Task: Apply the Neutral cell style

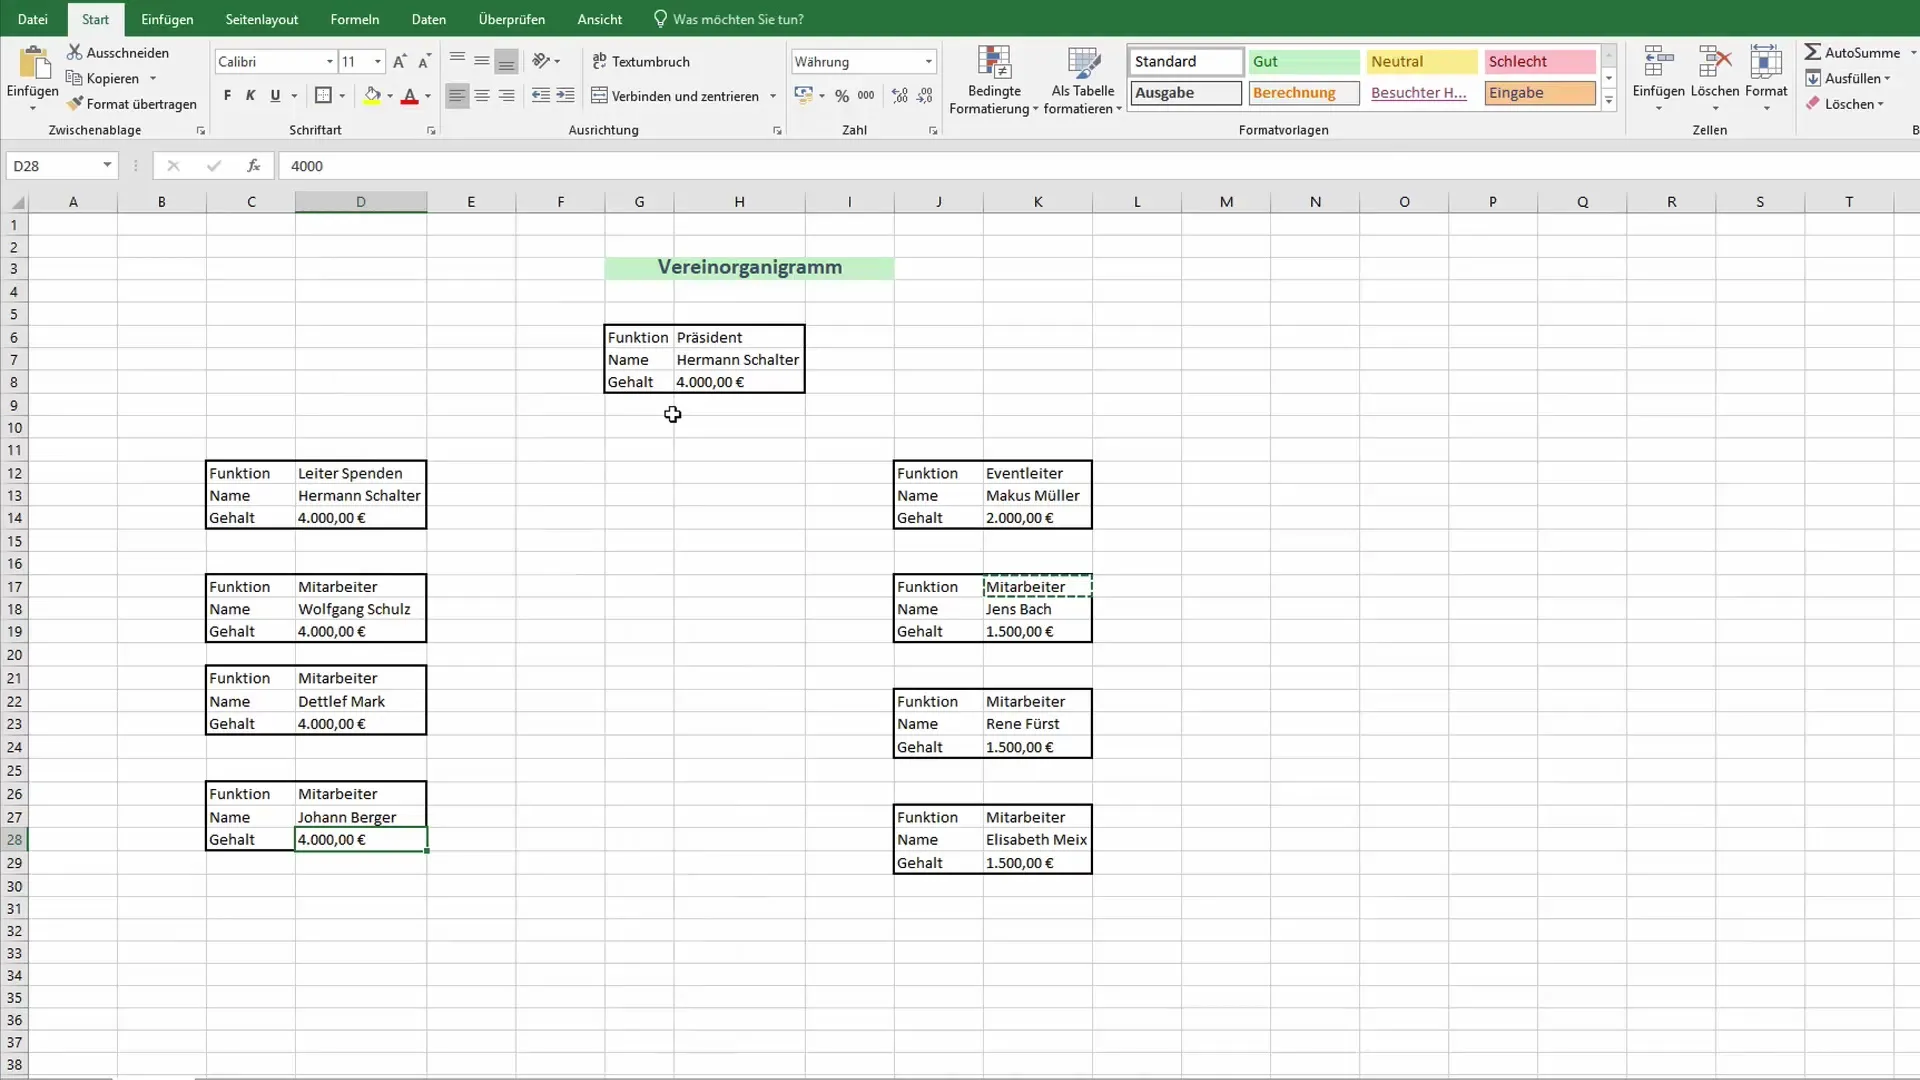Action: tap(1421, 62)
